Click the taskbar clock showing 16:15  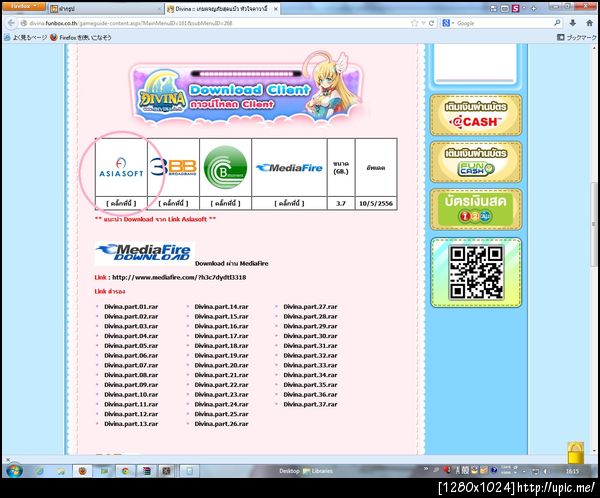572,471
